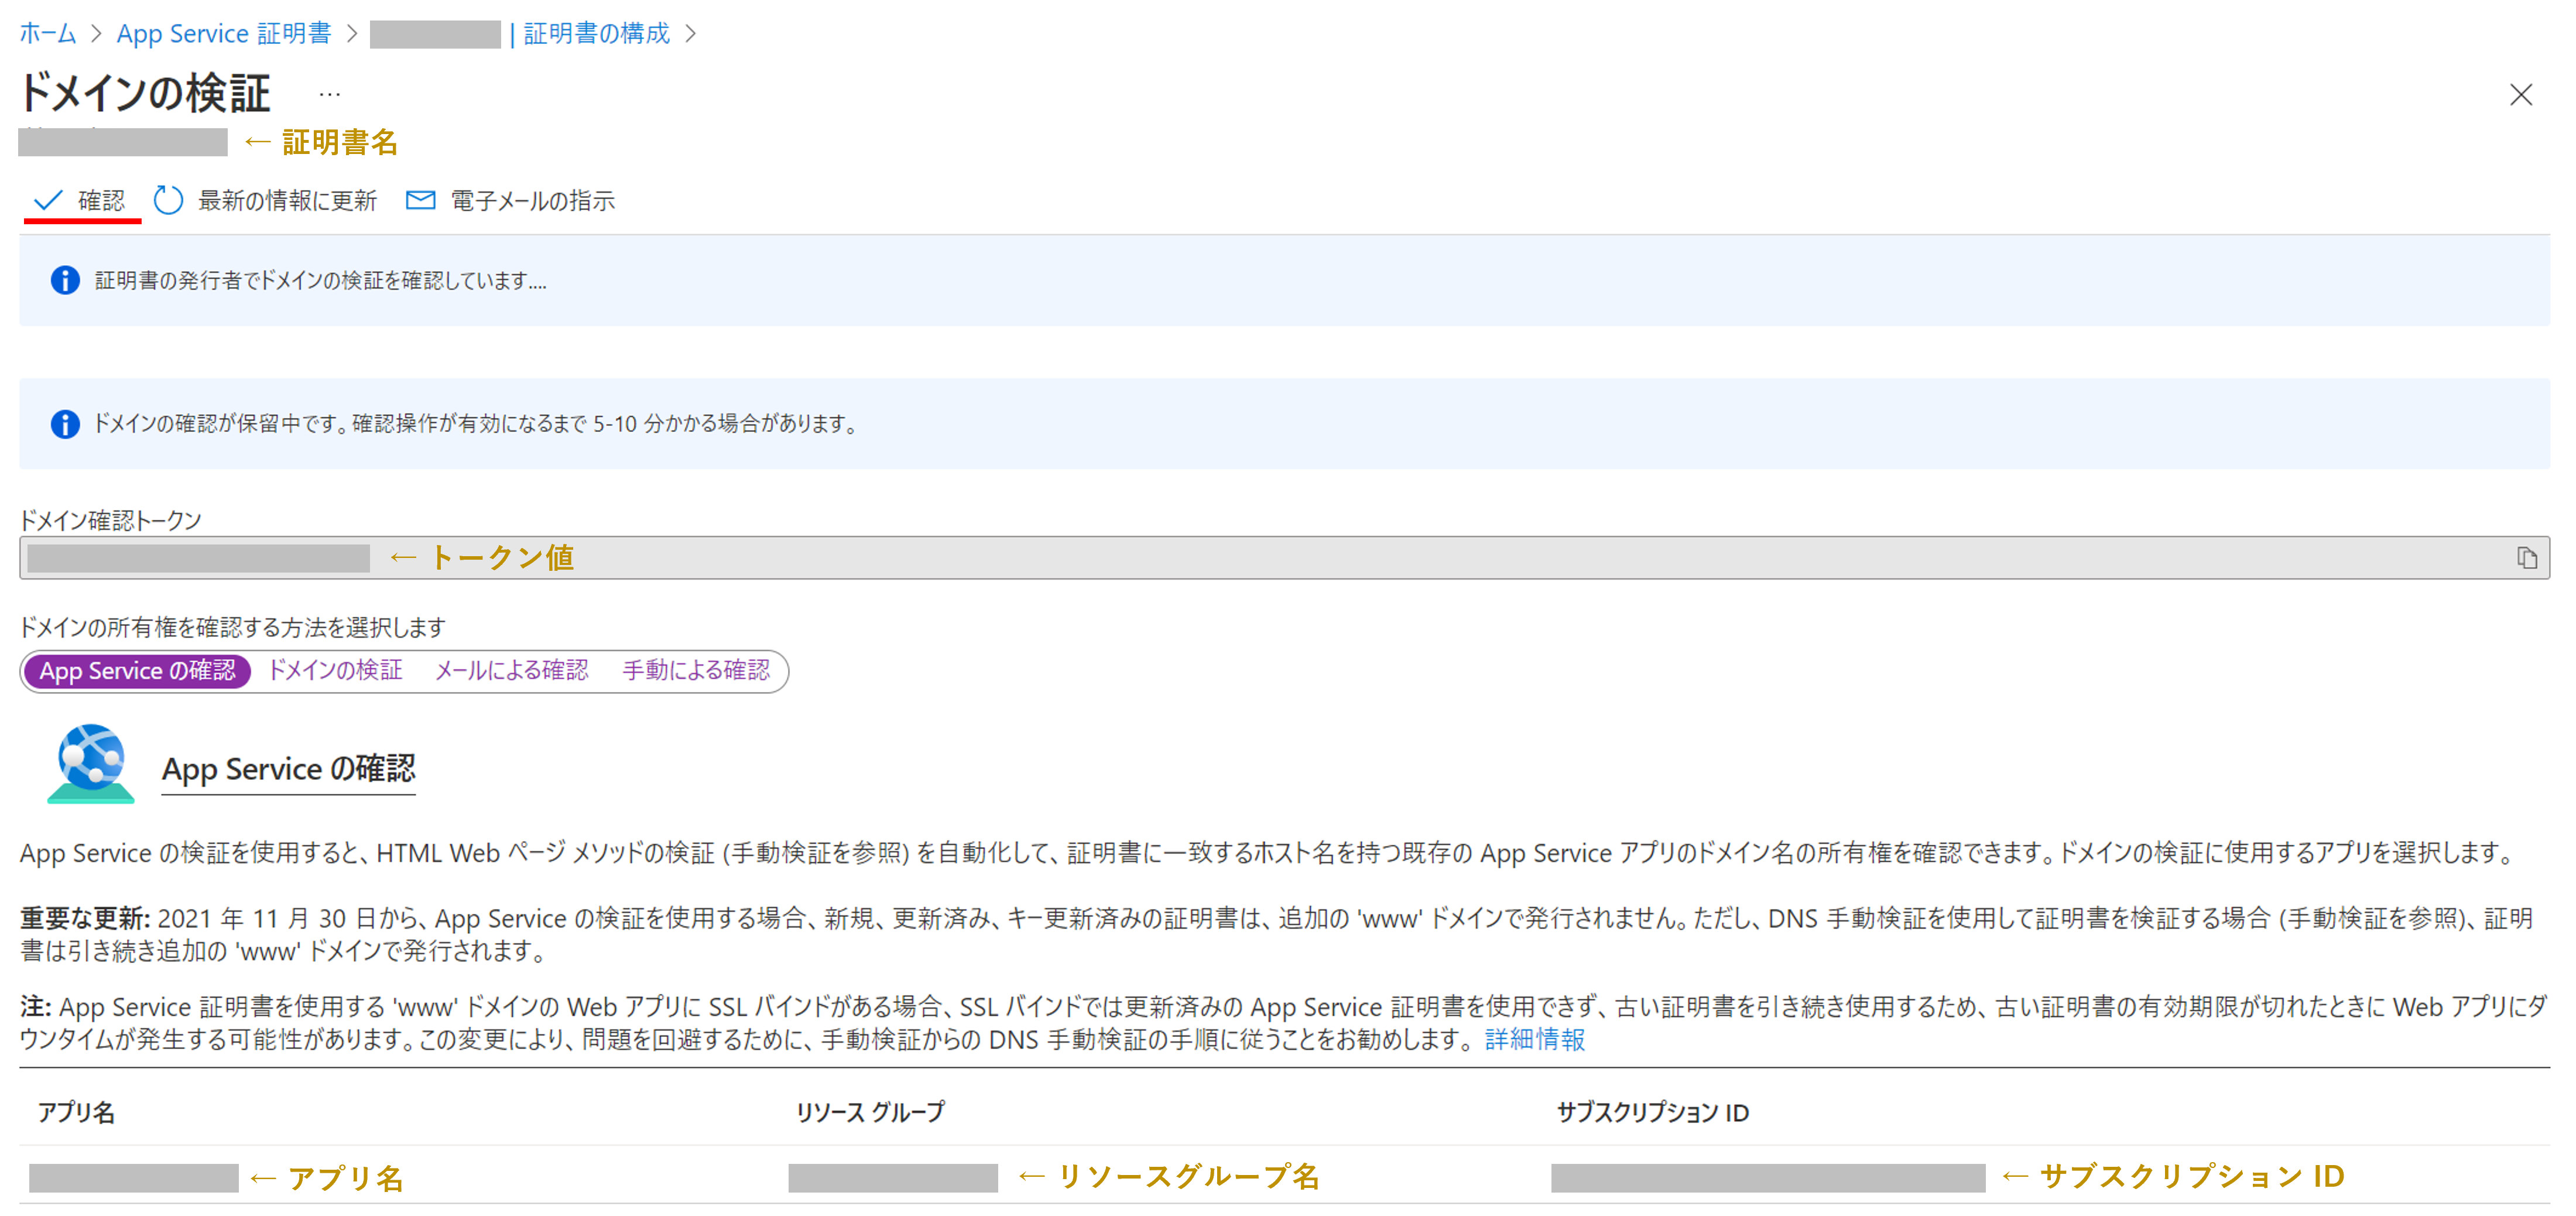Switch to the App Service の確認 option
2576x1216 pixels.
click(136, 670)
